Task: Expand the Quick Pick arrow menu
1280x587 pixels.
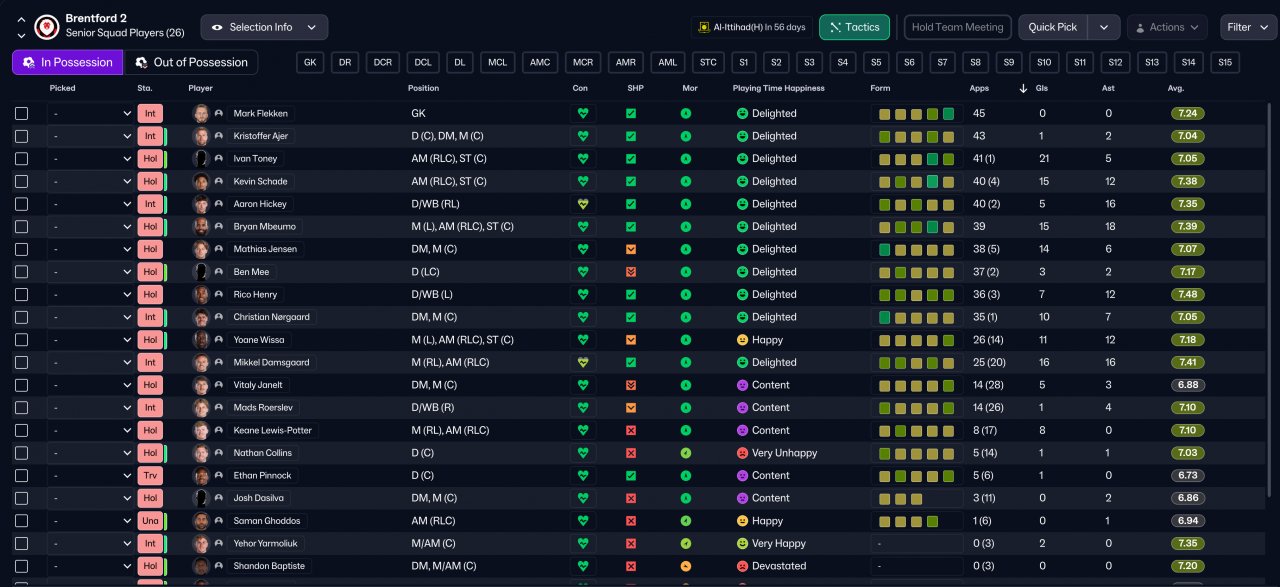Action: [1104, 27]
